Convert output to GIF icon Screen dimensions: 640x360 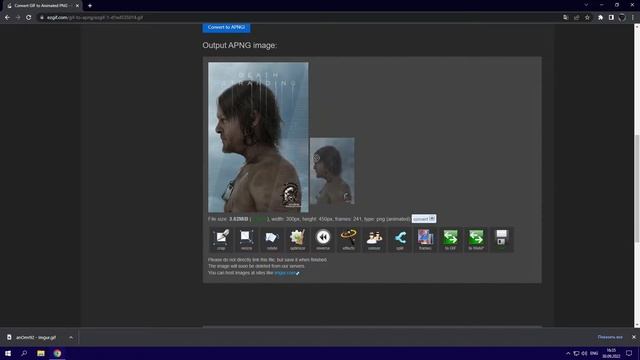point(450,240)
